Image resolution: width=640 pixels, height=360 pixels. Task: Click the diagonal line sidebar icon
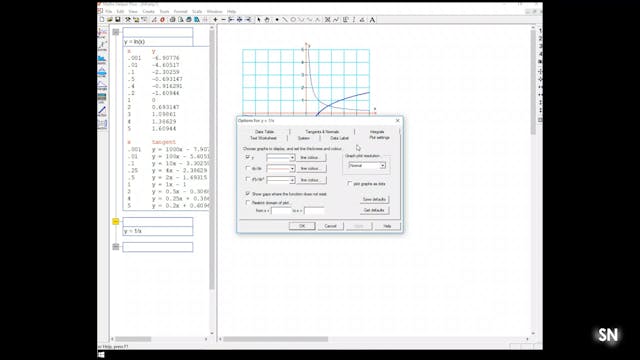[x=102, y=111]
